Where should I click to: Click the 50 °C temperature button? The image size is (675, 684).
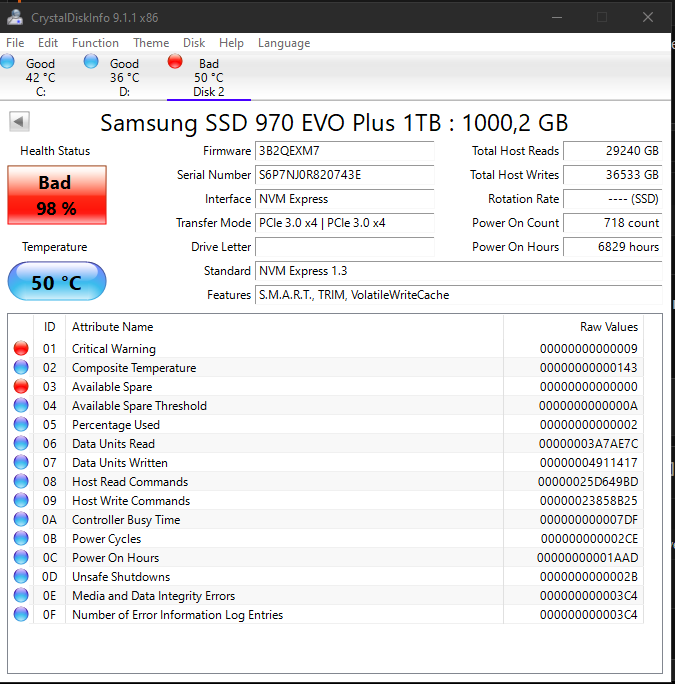pyautogui.click(x=57, y=281)
